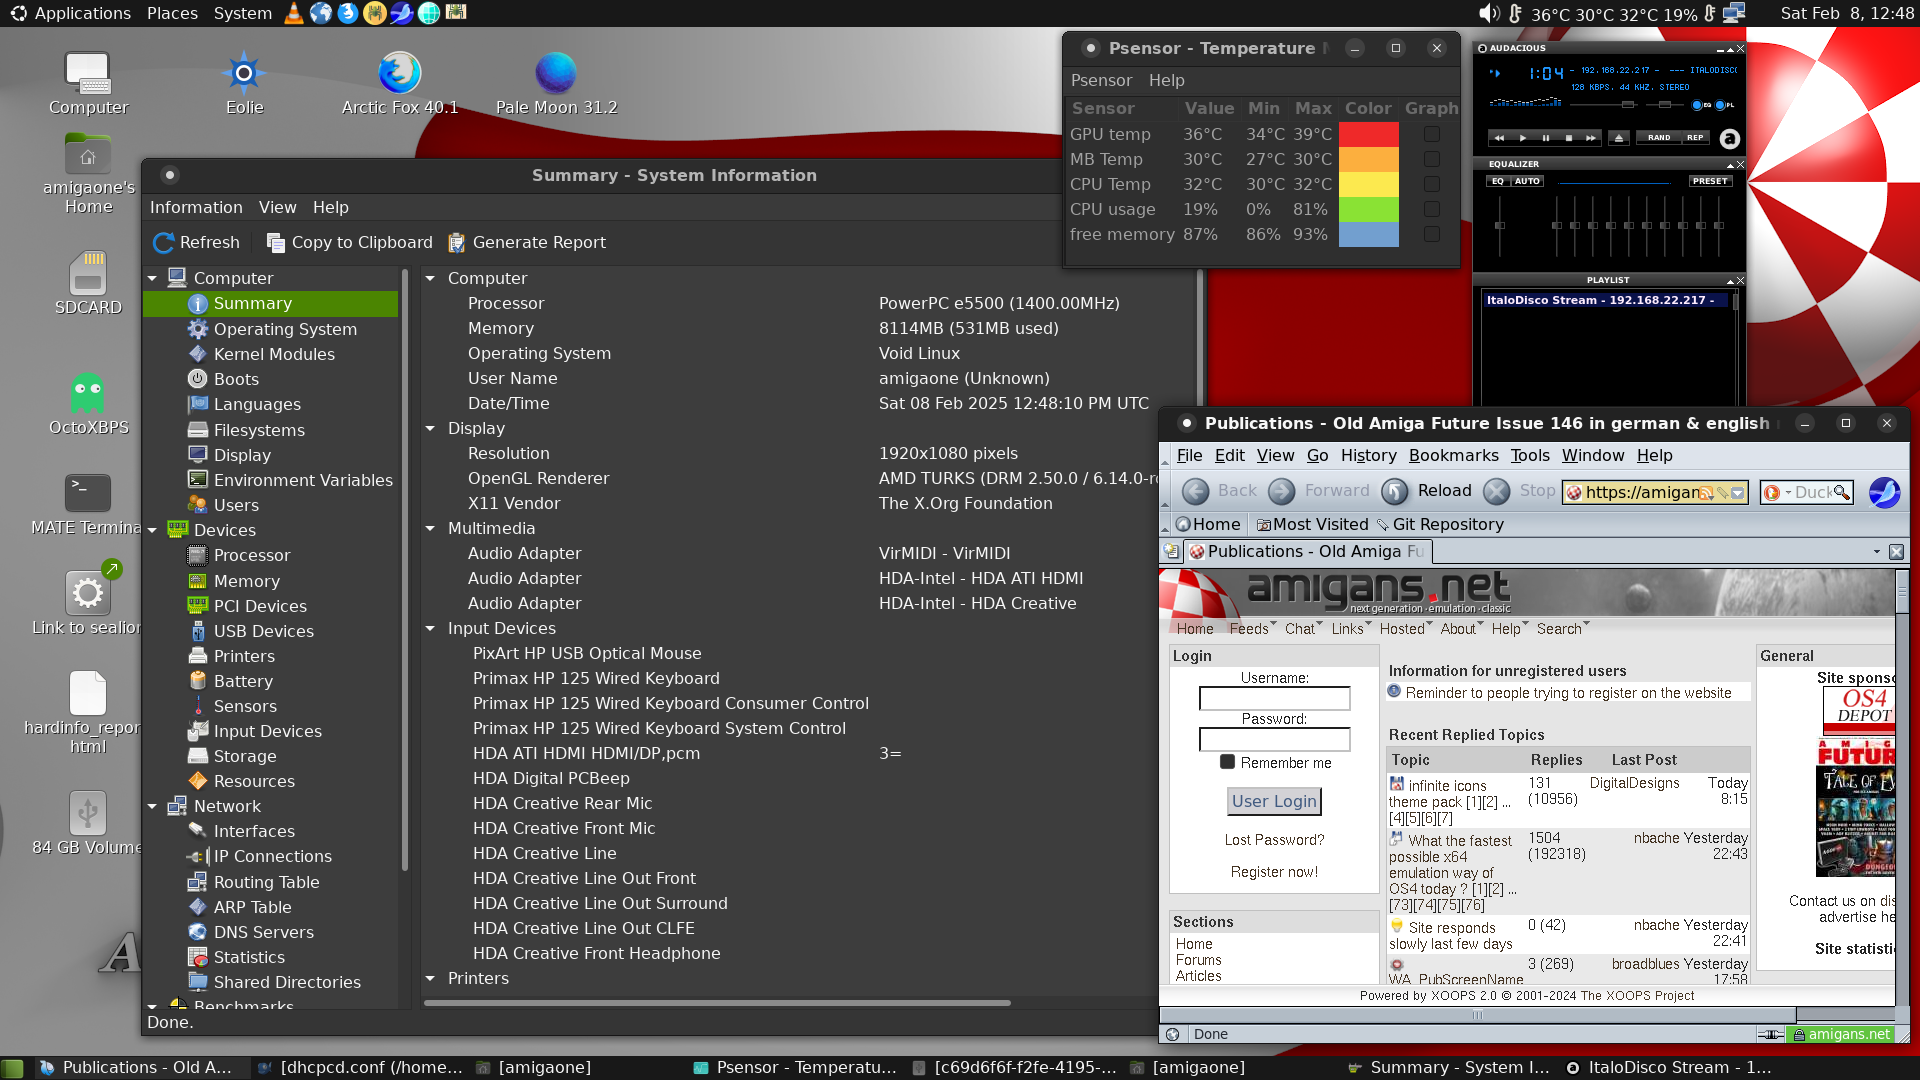Viewport: 1920px width, 1080px height.
Task: Stop playback in Audacious
Action: click(1568, 138)
